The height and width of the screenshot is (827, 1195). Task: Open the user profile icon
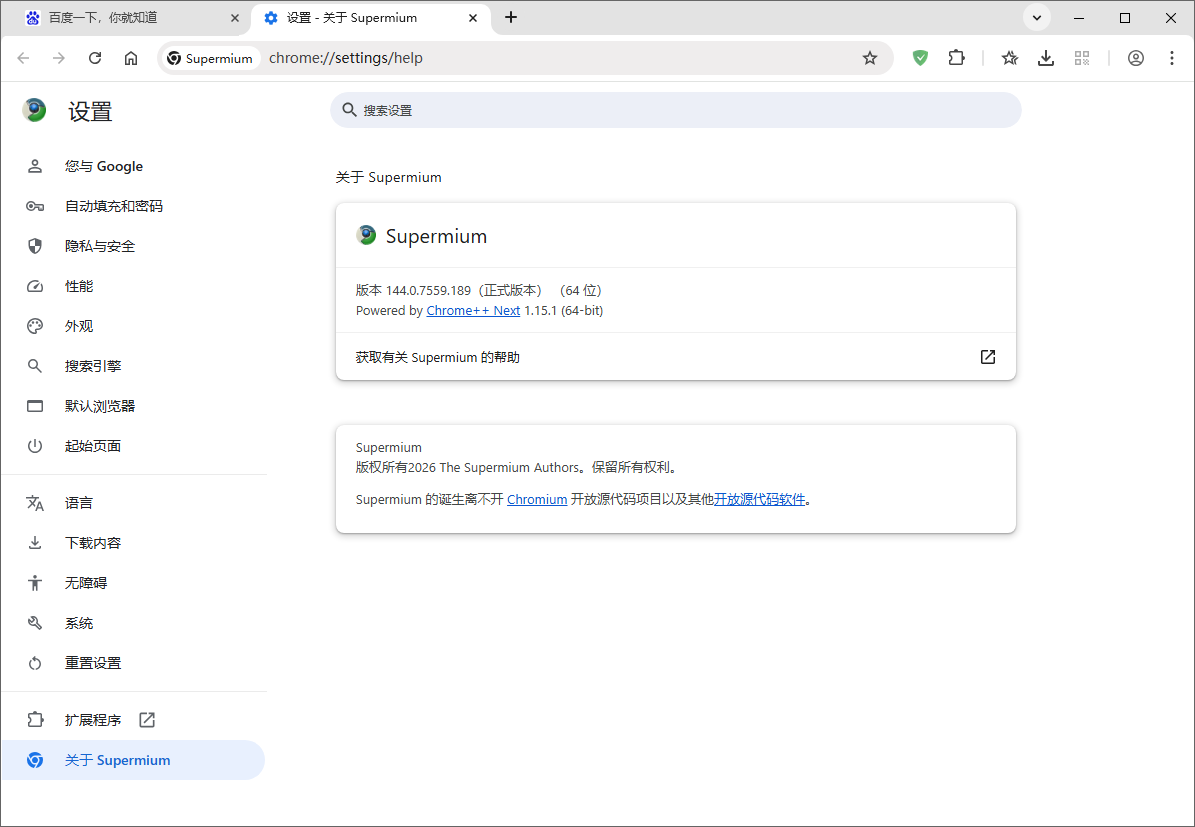click(x=1136, y=58)
